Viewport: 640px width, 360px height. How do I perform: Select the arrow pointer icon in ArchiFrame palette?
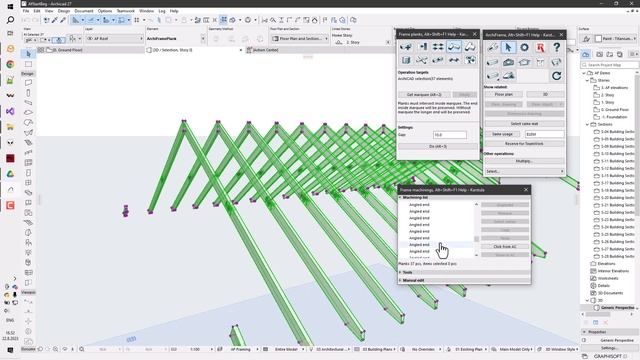tap(508, 47)
